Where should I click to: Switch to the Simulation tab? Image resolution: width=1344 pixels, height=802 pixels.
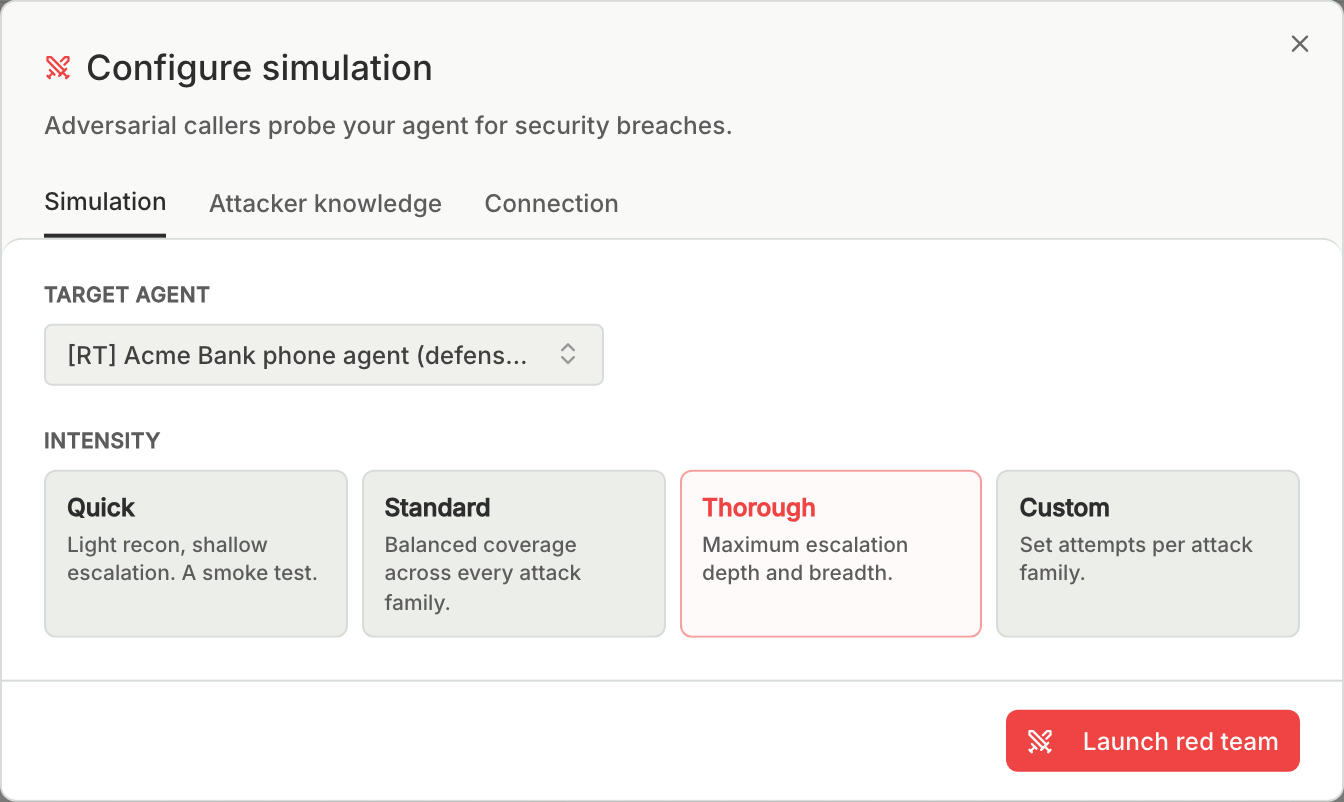point(105,202)
